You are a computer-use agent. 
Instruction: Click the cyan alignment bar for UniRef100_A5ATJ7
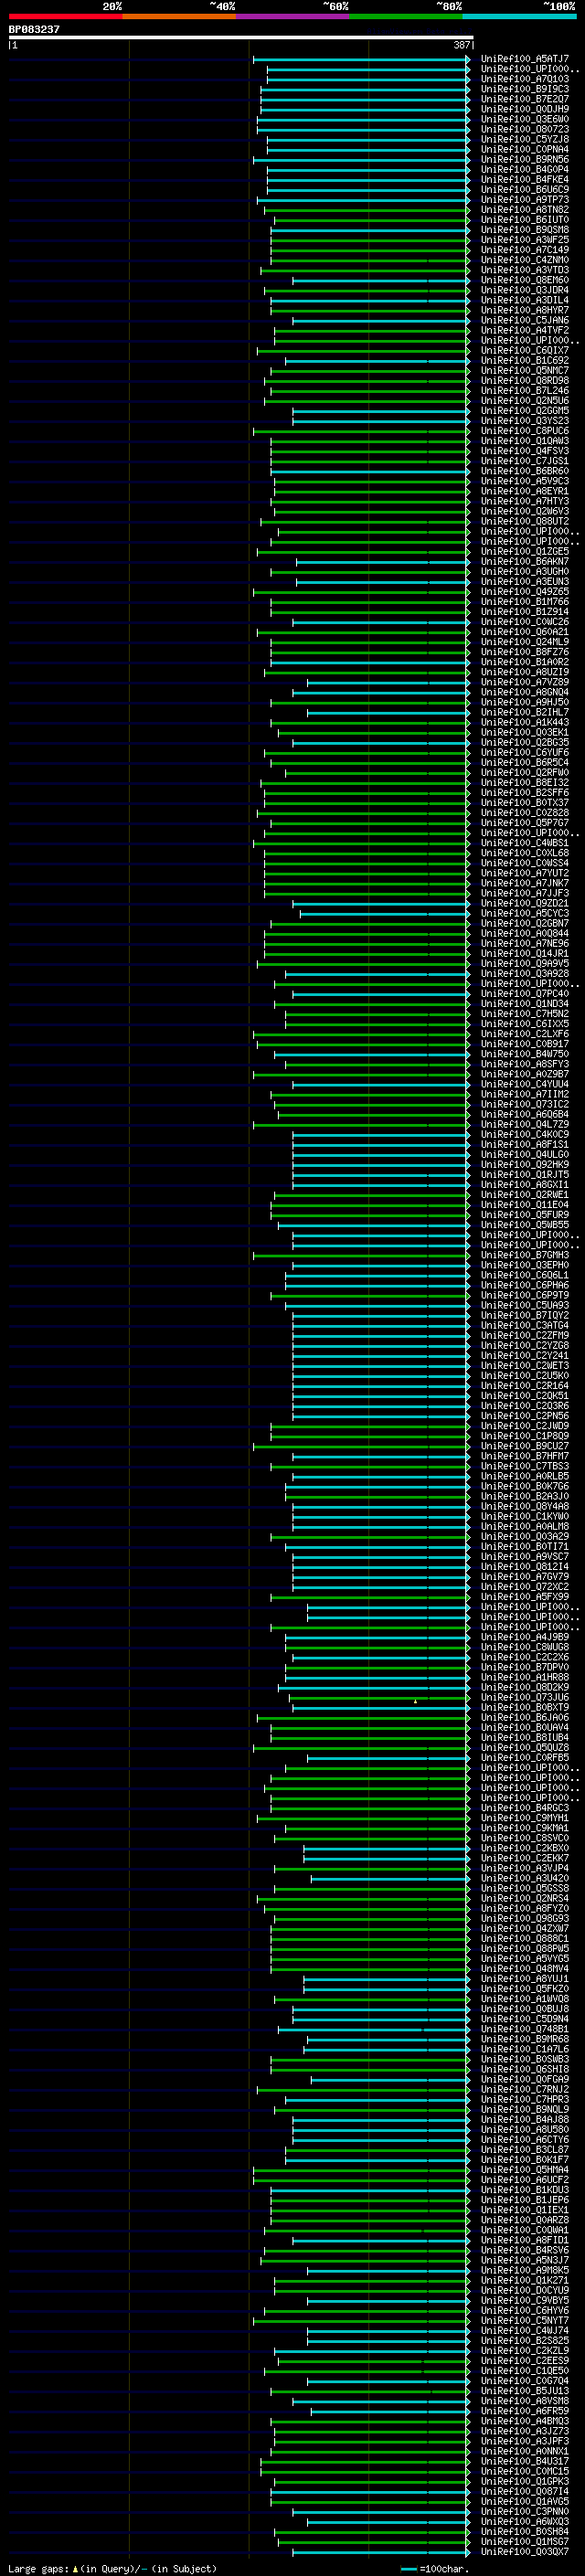[x=361, y=59]
